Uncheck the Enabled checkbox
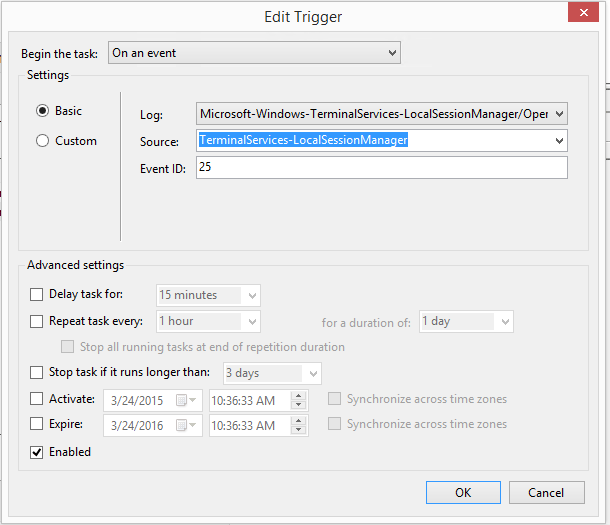 tap(37, 452)
